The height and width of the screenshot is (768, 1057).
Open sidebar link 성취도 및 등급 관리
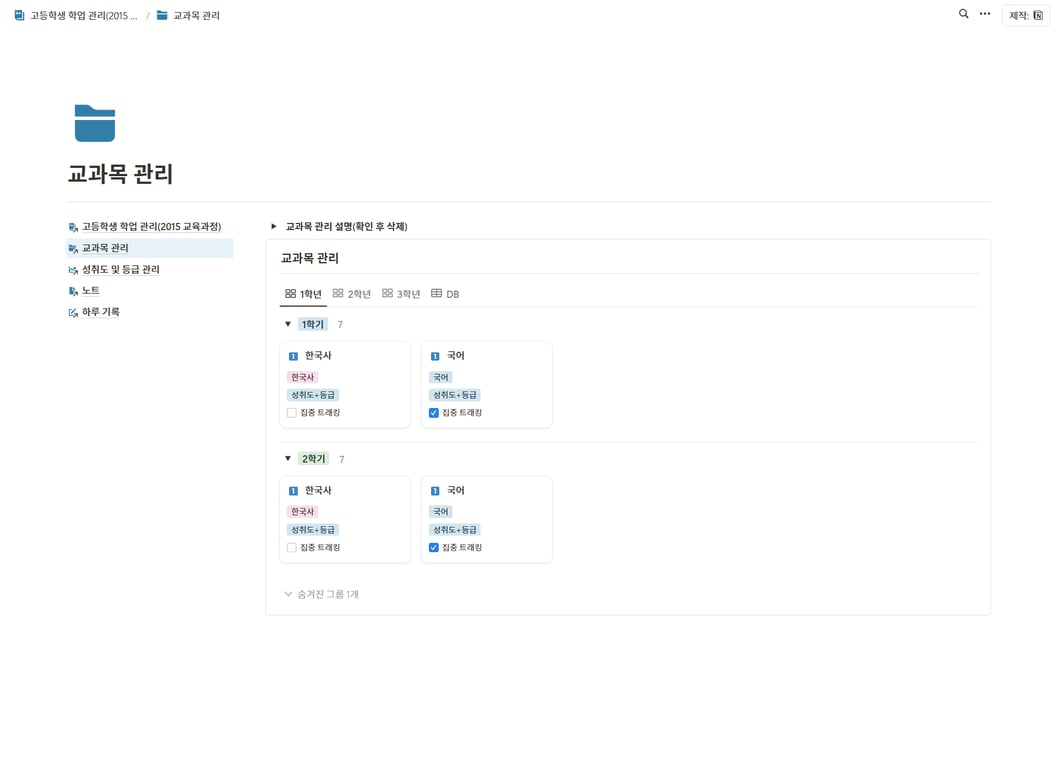tap(121, 270)
